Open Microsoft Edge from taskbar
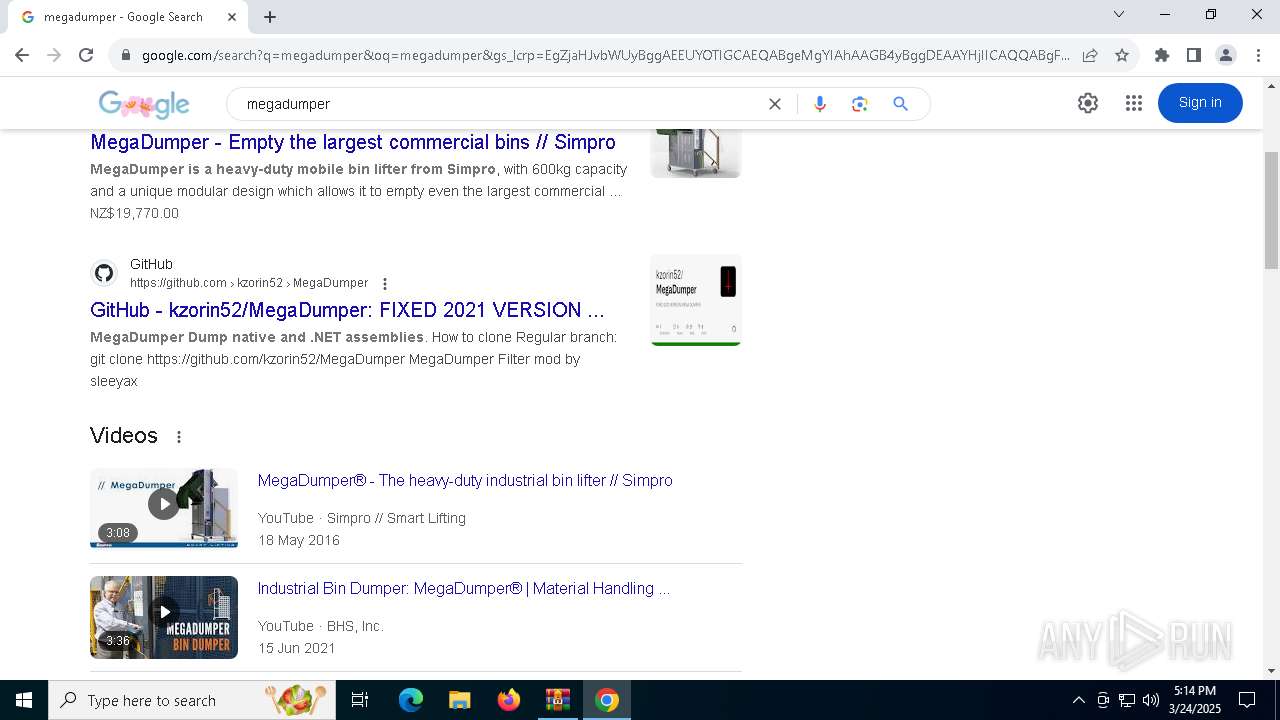Image resolution: width=1280 pixels, height=720 pixels. click(411, 700)
